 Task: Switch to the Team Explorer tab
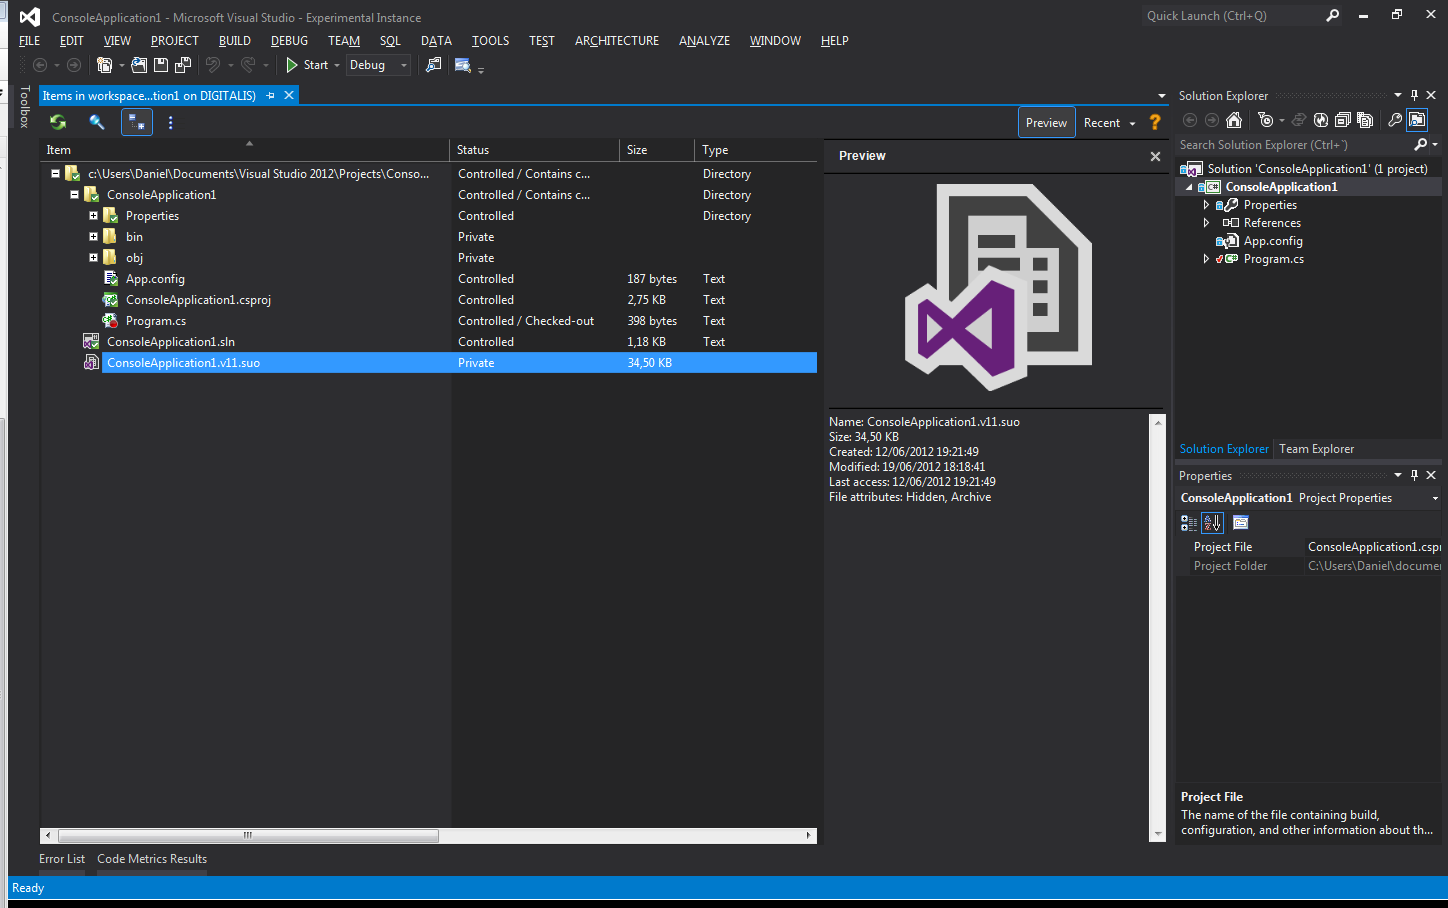pyautogui.click(x=1316, y=449)
